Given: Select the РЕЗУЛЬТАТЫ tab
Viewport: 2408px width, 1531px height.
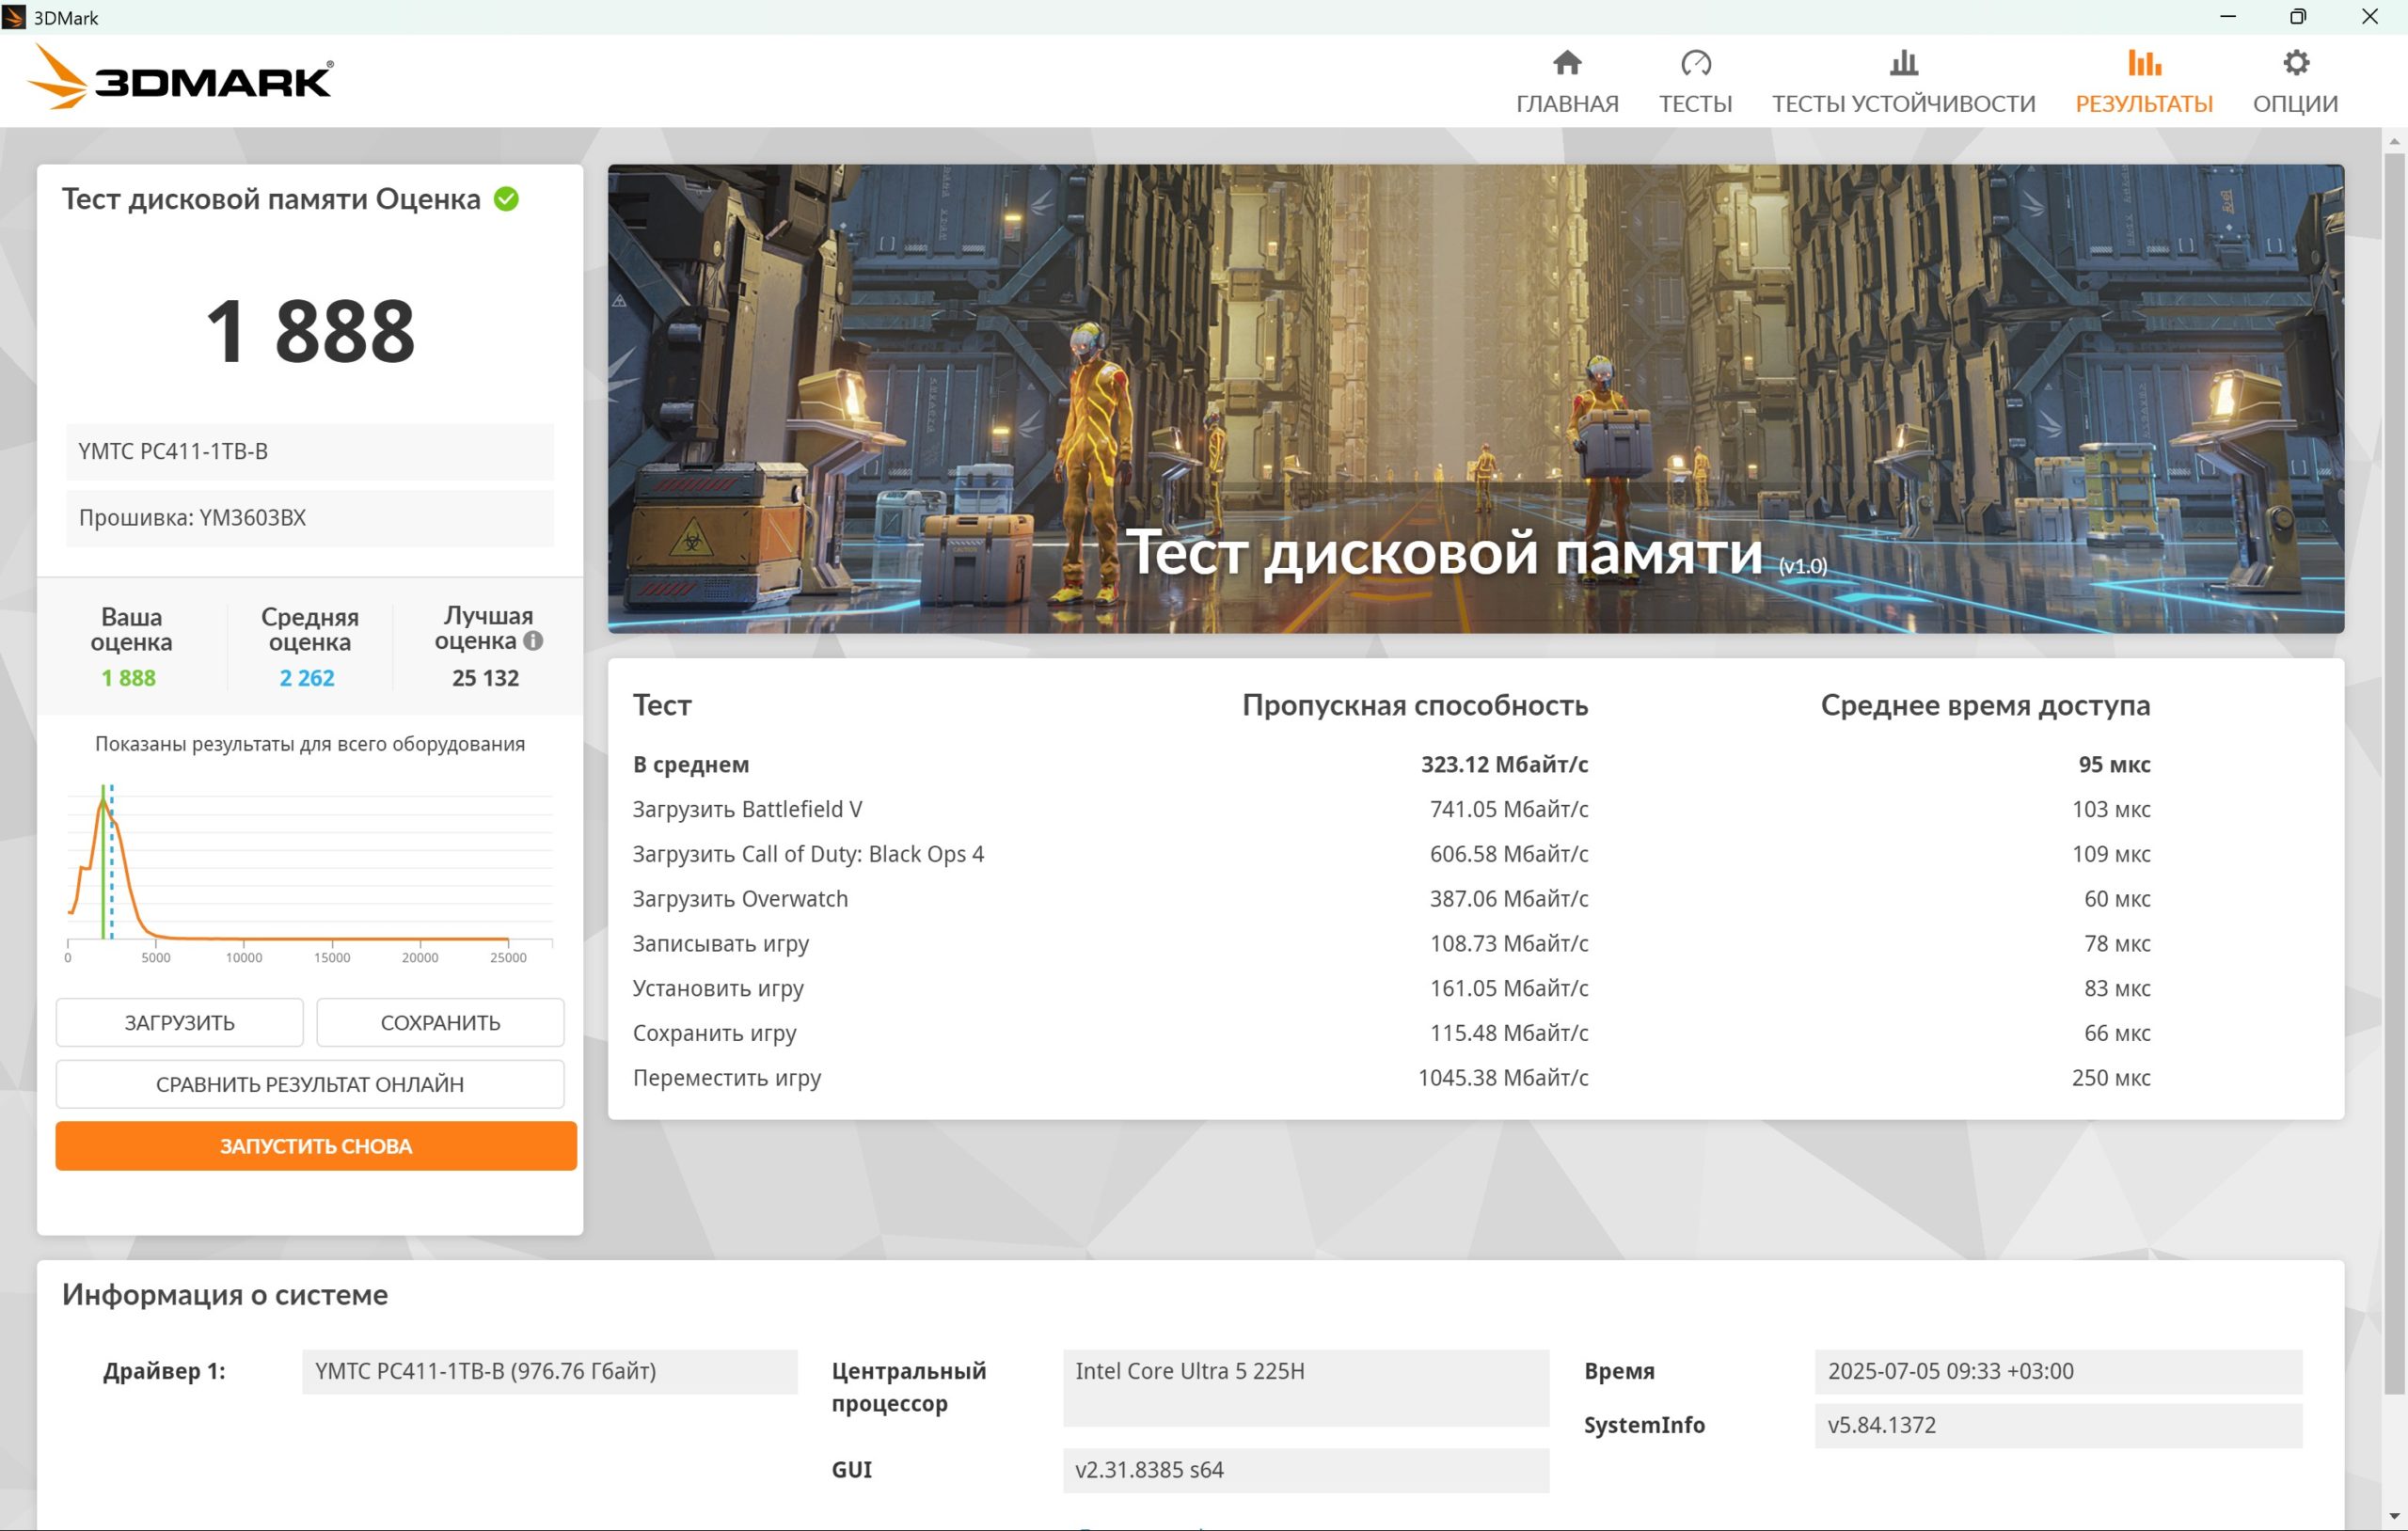Looking at the screenshot, I should [x=2144, y=82].
